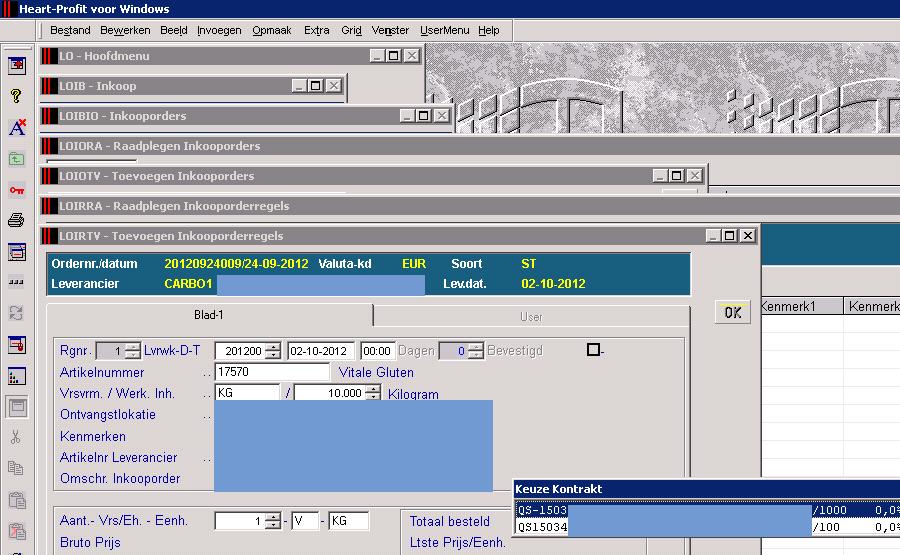Click red bars icon in LOIOTV title bar
The width and height of the screenshot is (900, 555).
click(x=49, y=176)
